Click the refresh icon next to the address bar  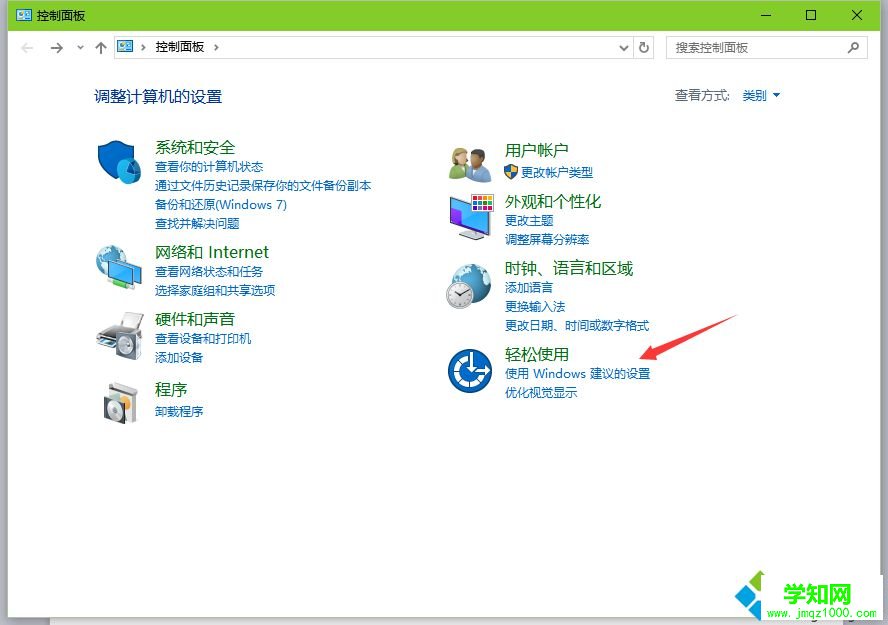click(641, 47)
